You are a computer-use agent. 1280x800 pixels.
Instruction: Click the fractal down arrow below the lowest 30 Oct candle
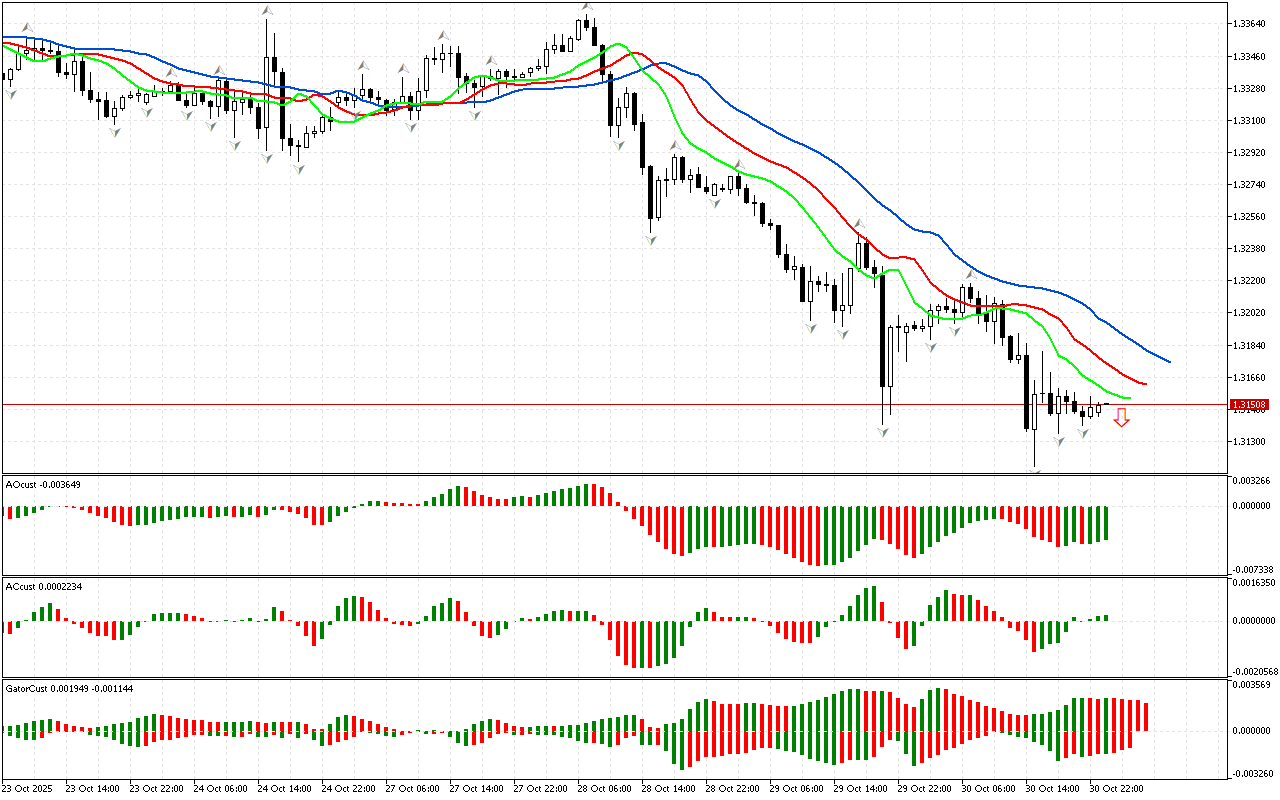pyautogui.click(x=1036, y=471)
